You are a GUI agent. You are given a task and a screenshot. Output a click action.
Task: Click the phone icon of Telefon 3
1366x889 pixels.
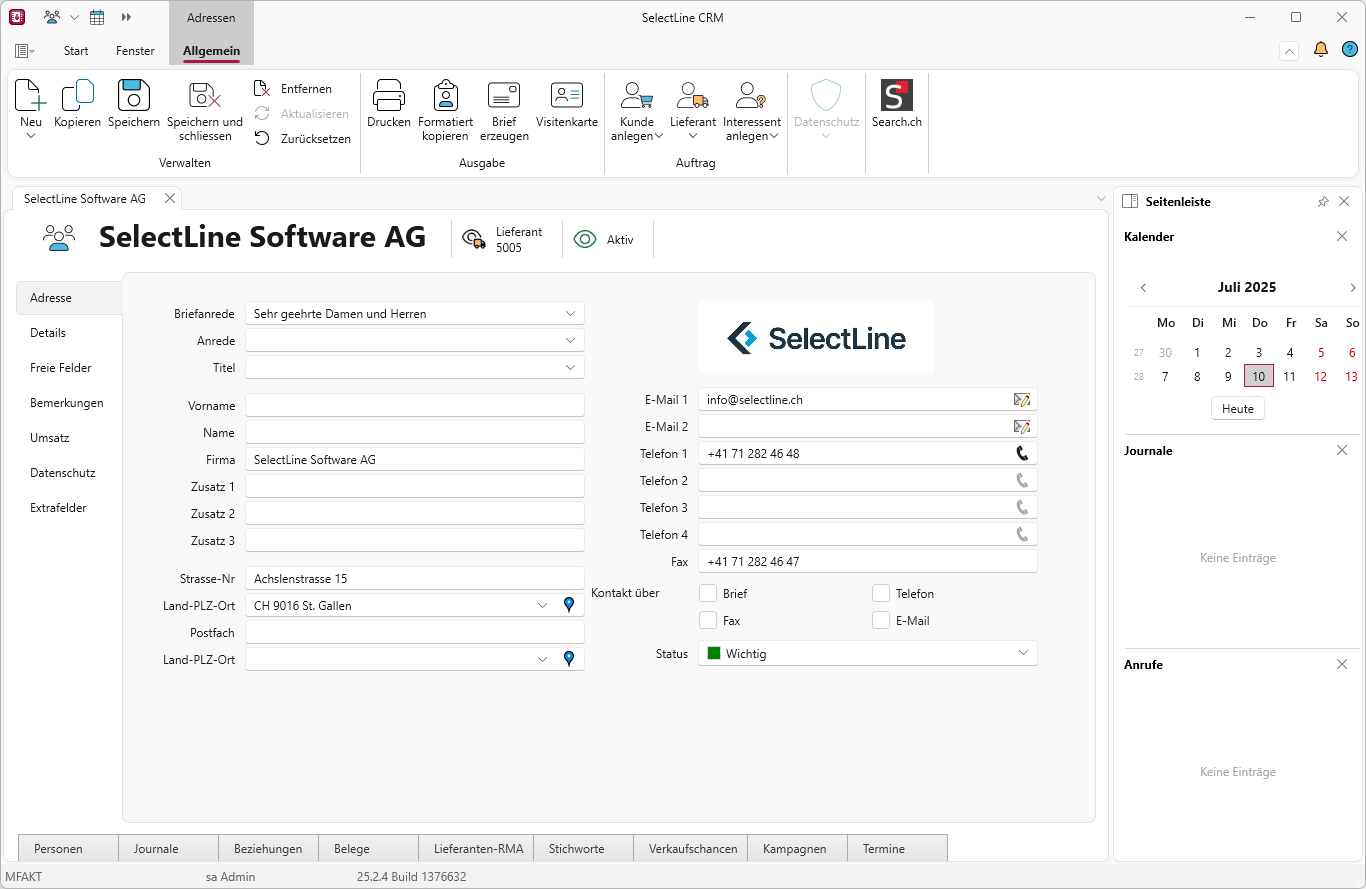[1022, 507]
